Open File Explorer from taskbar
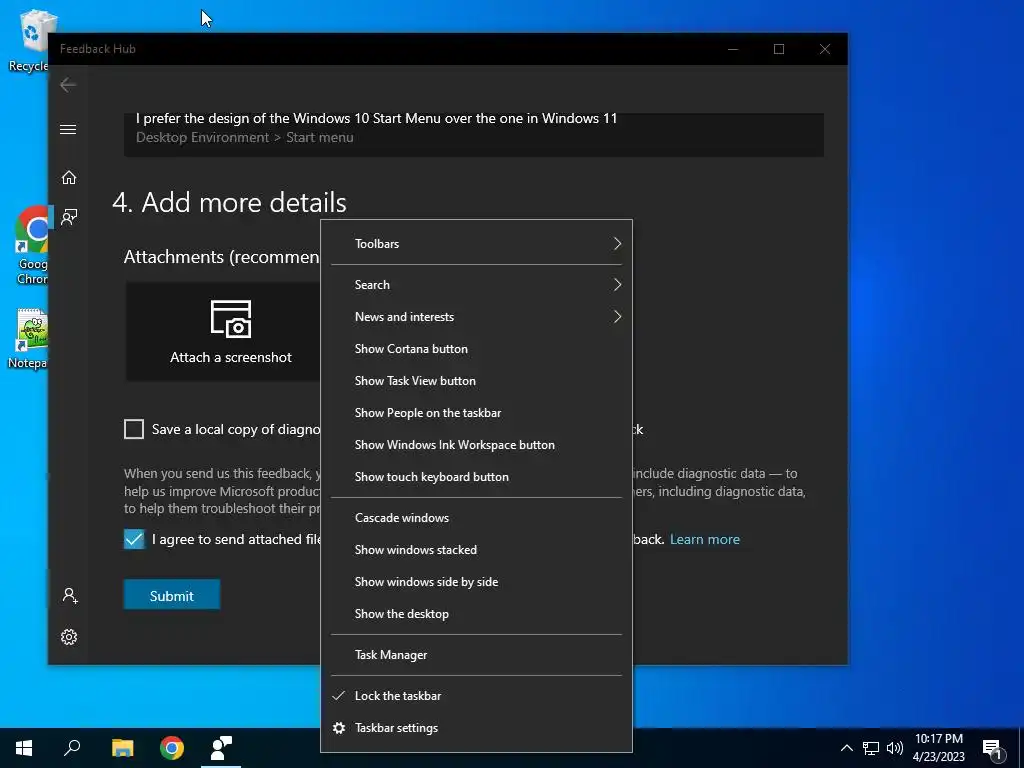The width and height of the screenshot is (1024, 768). (122, 748)
